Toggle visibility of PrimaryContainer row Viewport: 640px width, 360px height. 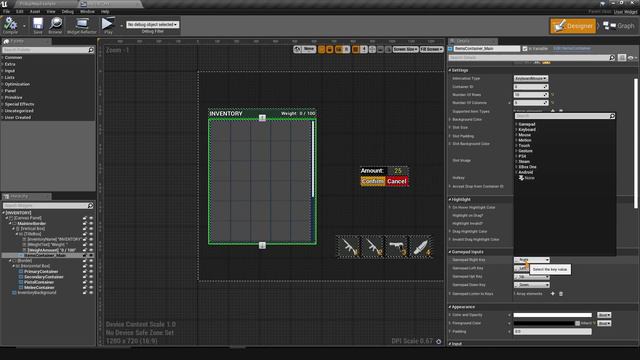(91, 271)
